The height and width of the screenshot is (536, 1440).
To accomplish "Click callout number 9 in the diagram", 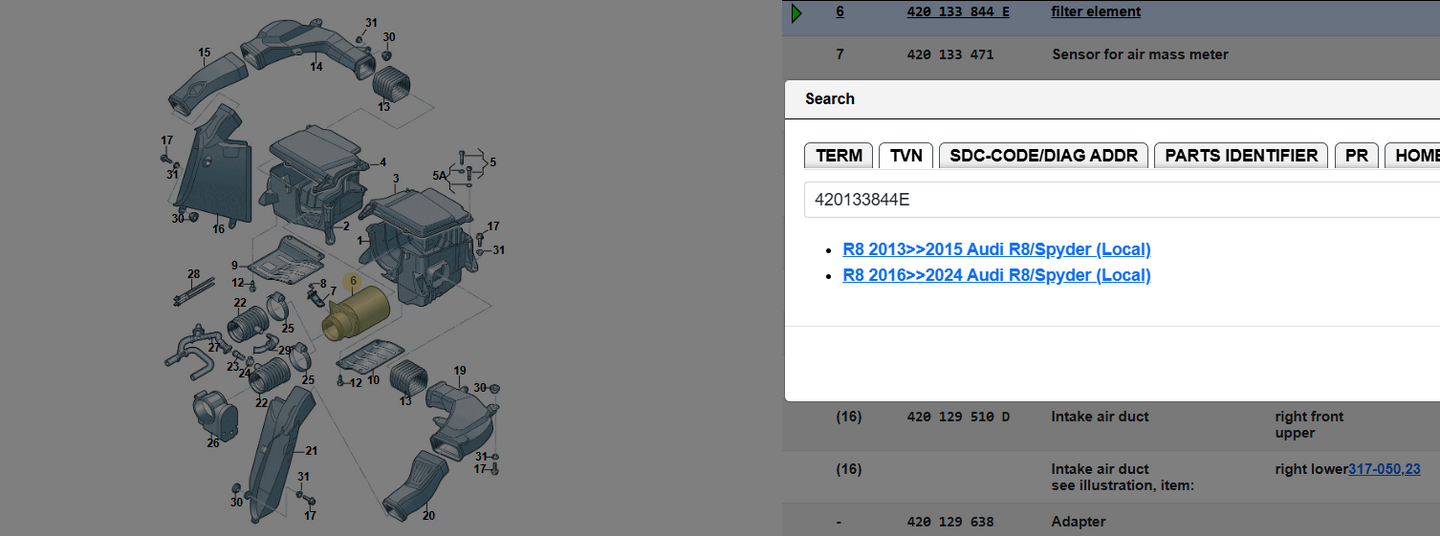I will 235,265.
